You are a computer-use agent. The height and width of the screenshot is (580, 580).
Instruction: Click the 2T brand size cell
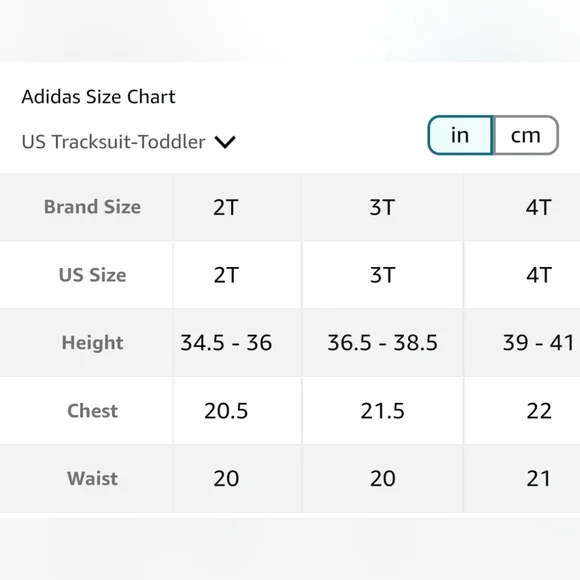point(237,207)
